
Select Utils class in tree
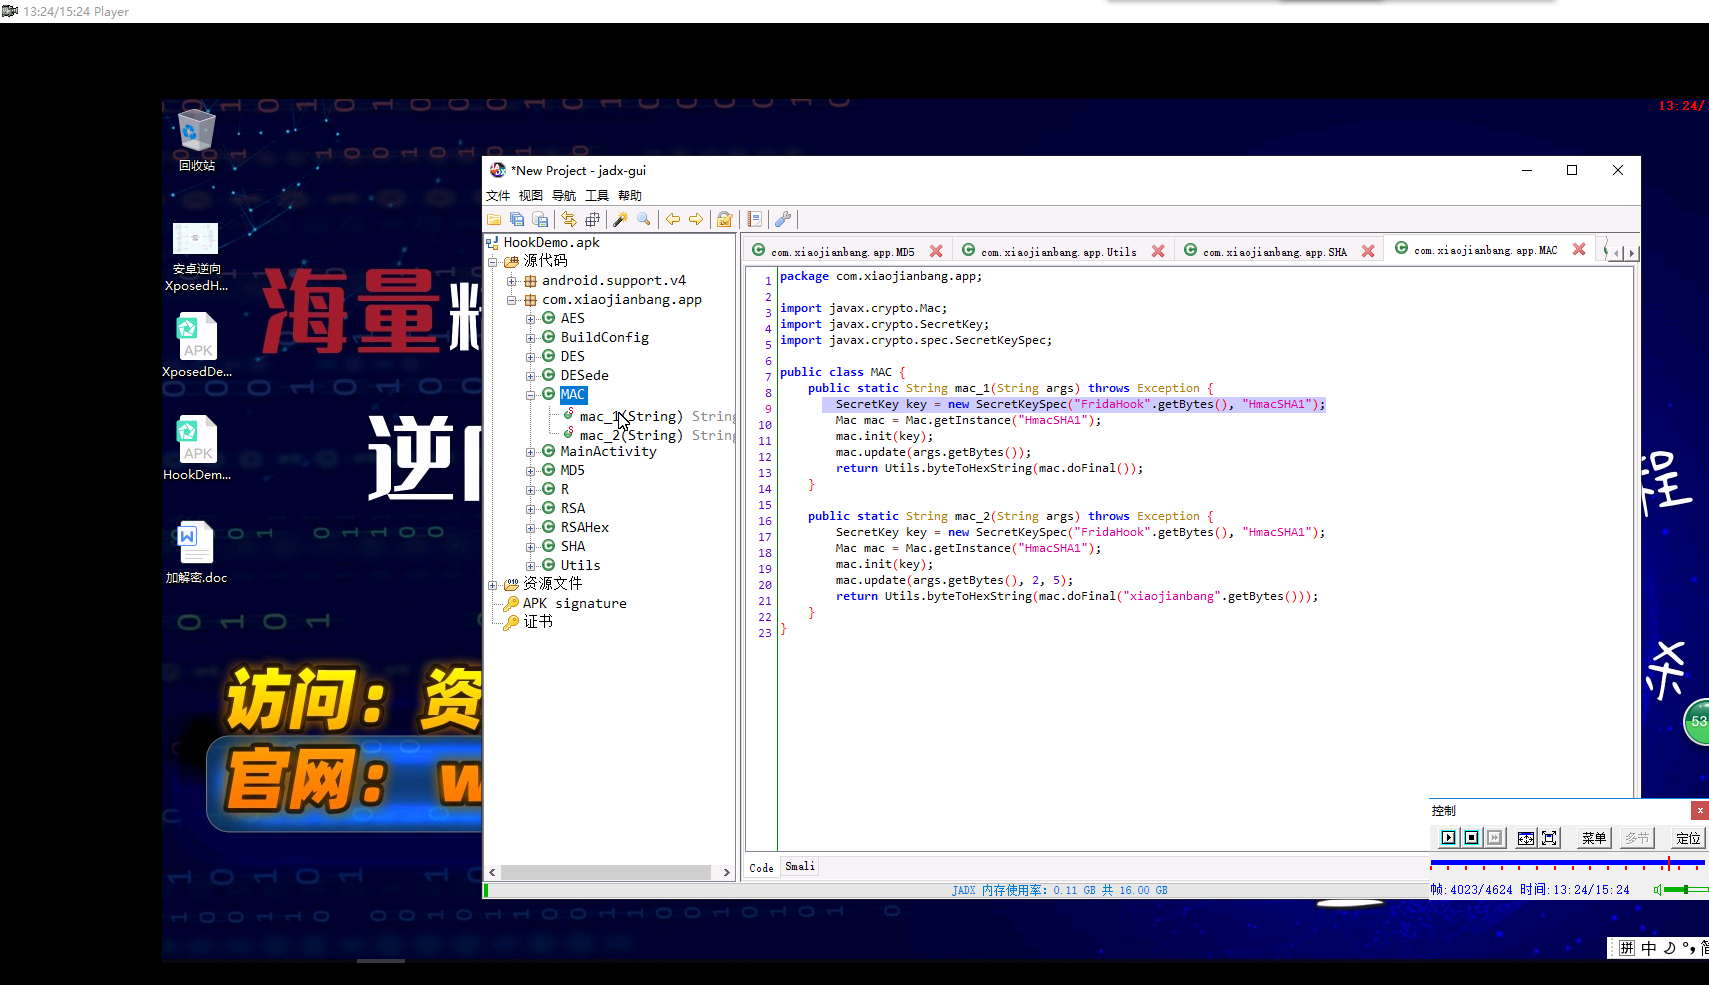pyautogui.click(x=580, y=566)
